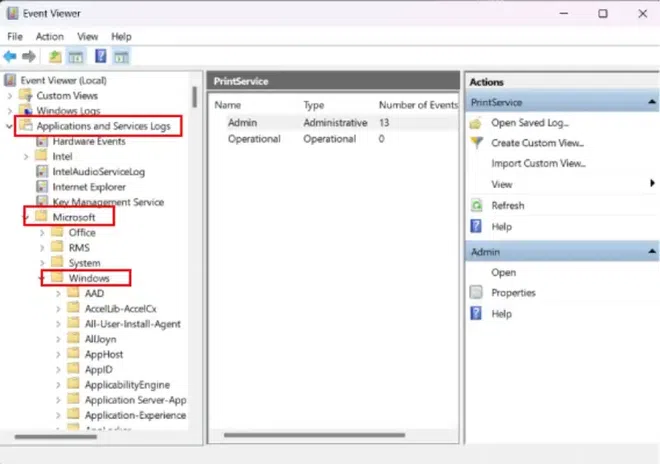Open the View submenu arrow

tap(652, 183)
